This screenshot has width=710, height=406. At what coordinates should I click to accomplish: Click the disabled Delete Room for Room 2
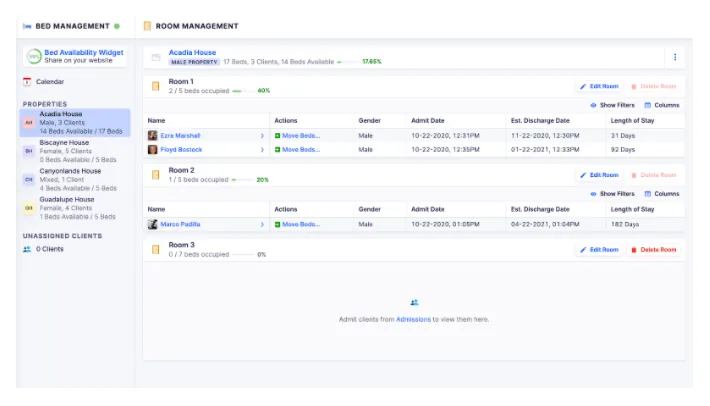click(x=654, y=175)
